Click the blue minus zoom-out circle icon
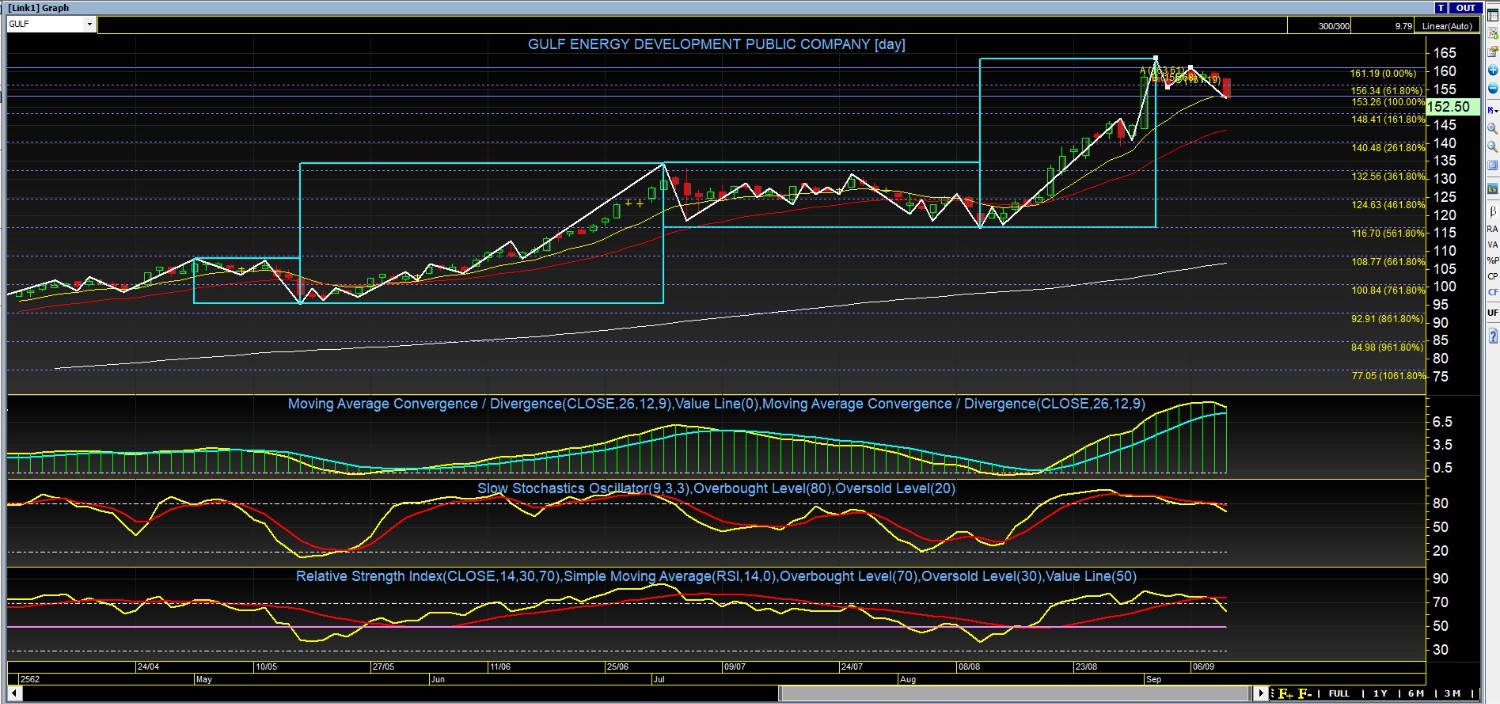The width and height of the screenshot is (1500, 704). coord(1492,89)
